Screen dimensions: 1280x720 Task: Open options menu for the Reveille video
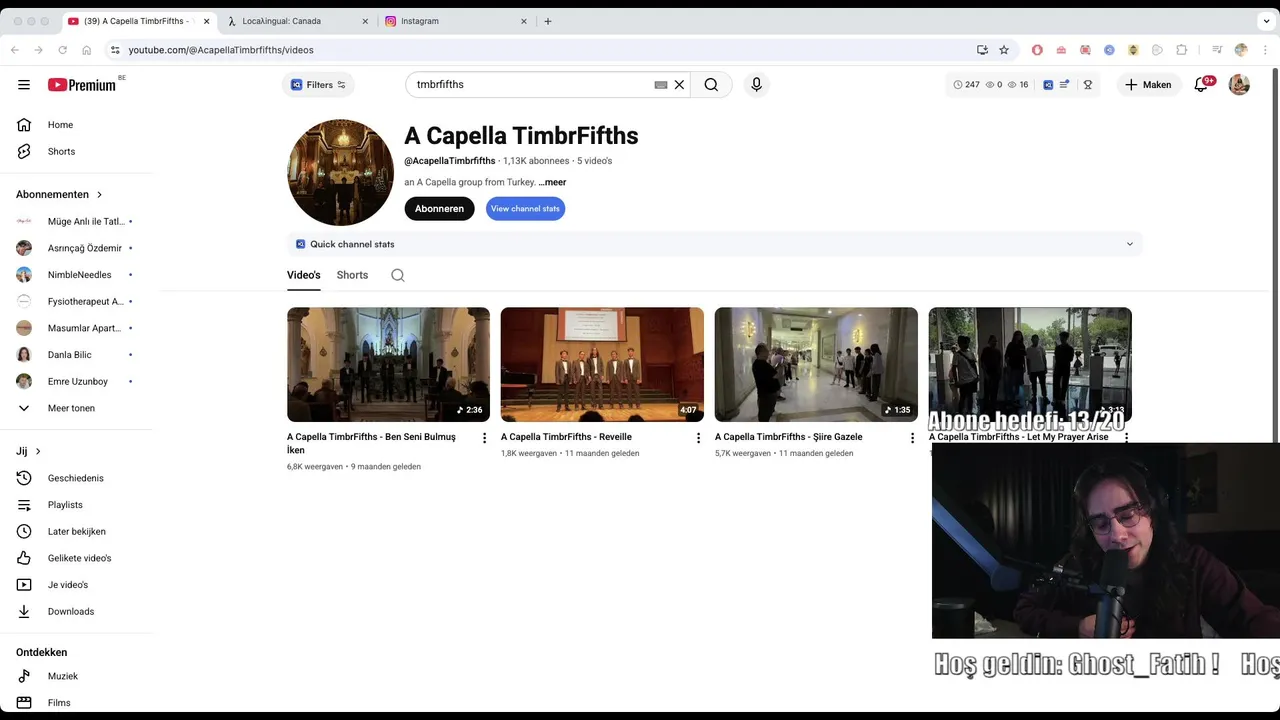pyautogui.click(x=699, y=438)
